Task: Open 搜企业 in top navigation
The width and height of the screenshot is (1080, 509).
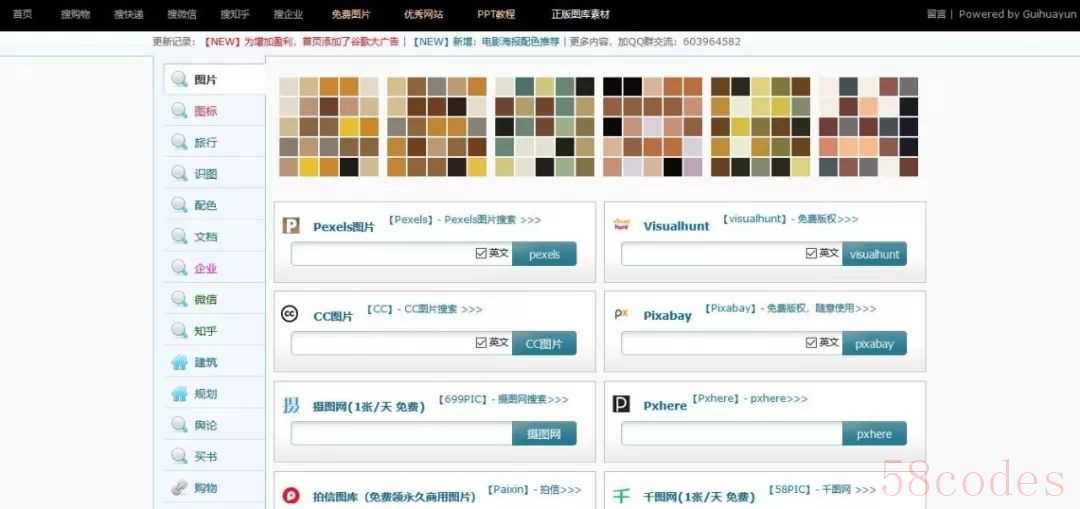Action: [288, 14]
